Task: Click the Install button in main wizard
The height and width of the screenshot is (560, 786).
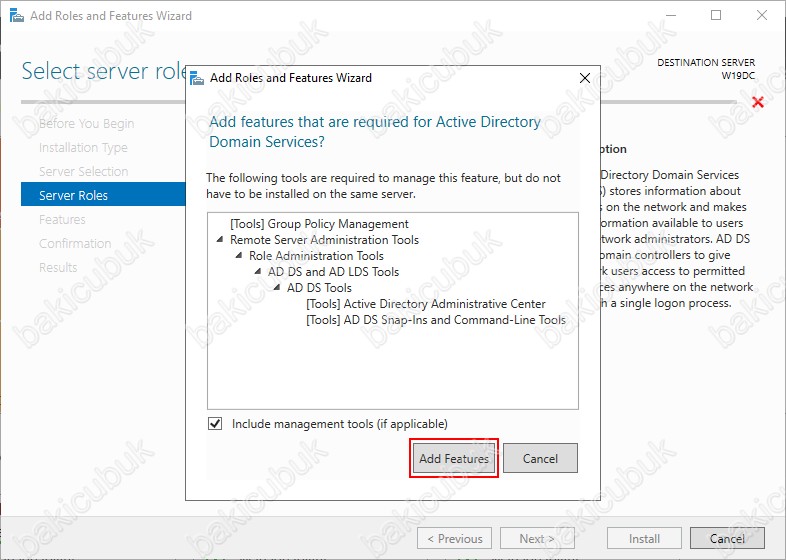Action: click(644, 538)
